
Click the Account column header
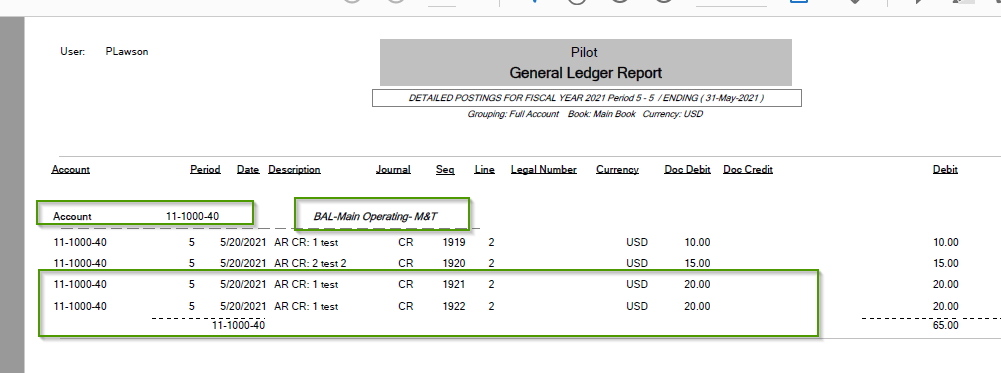tap(70, 169)
